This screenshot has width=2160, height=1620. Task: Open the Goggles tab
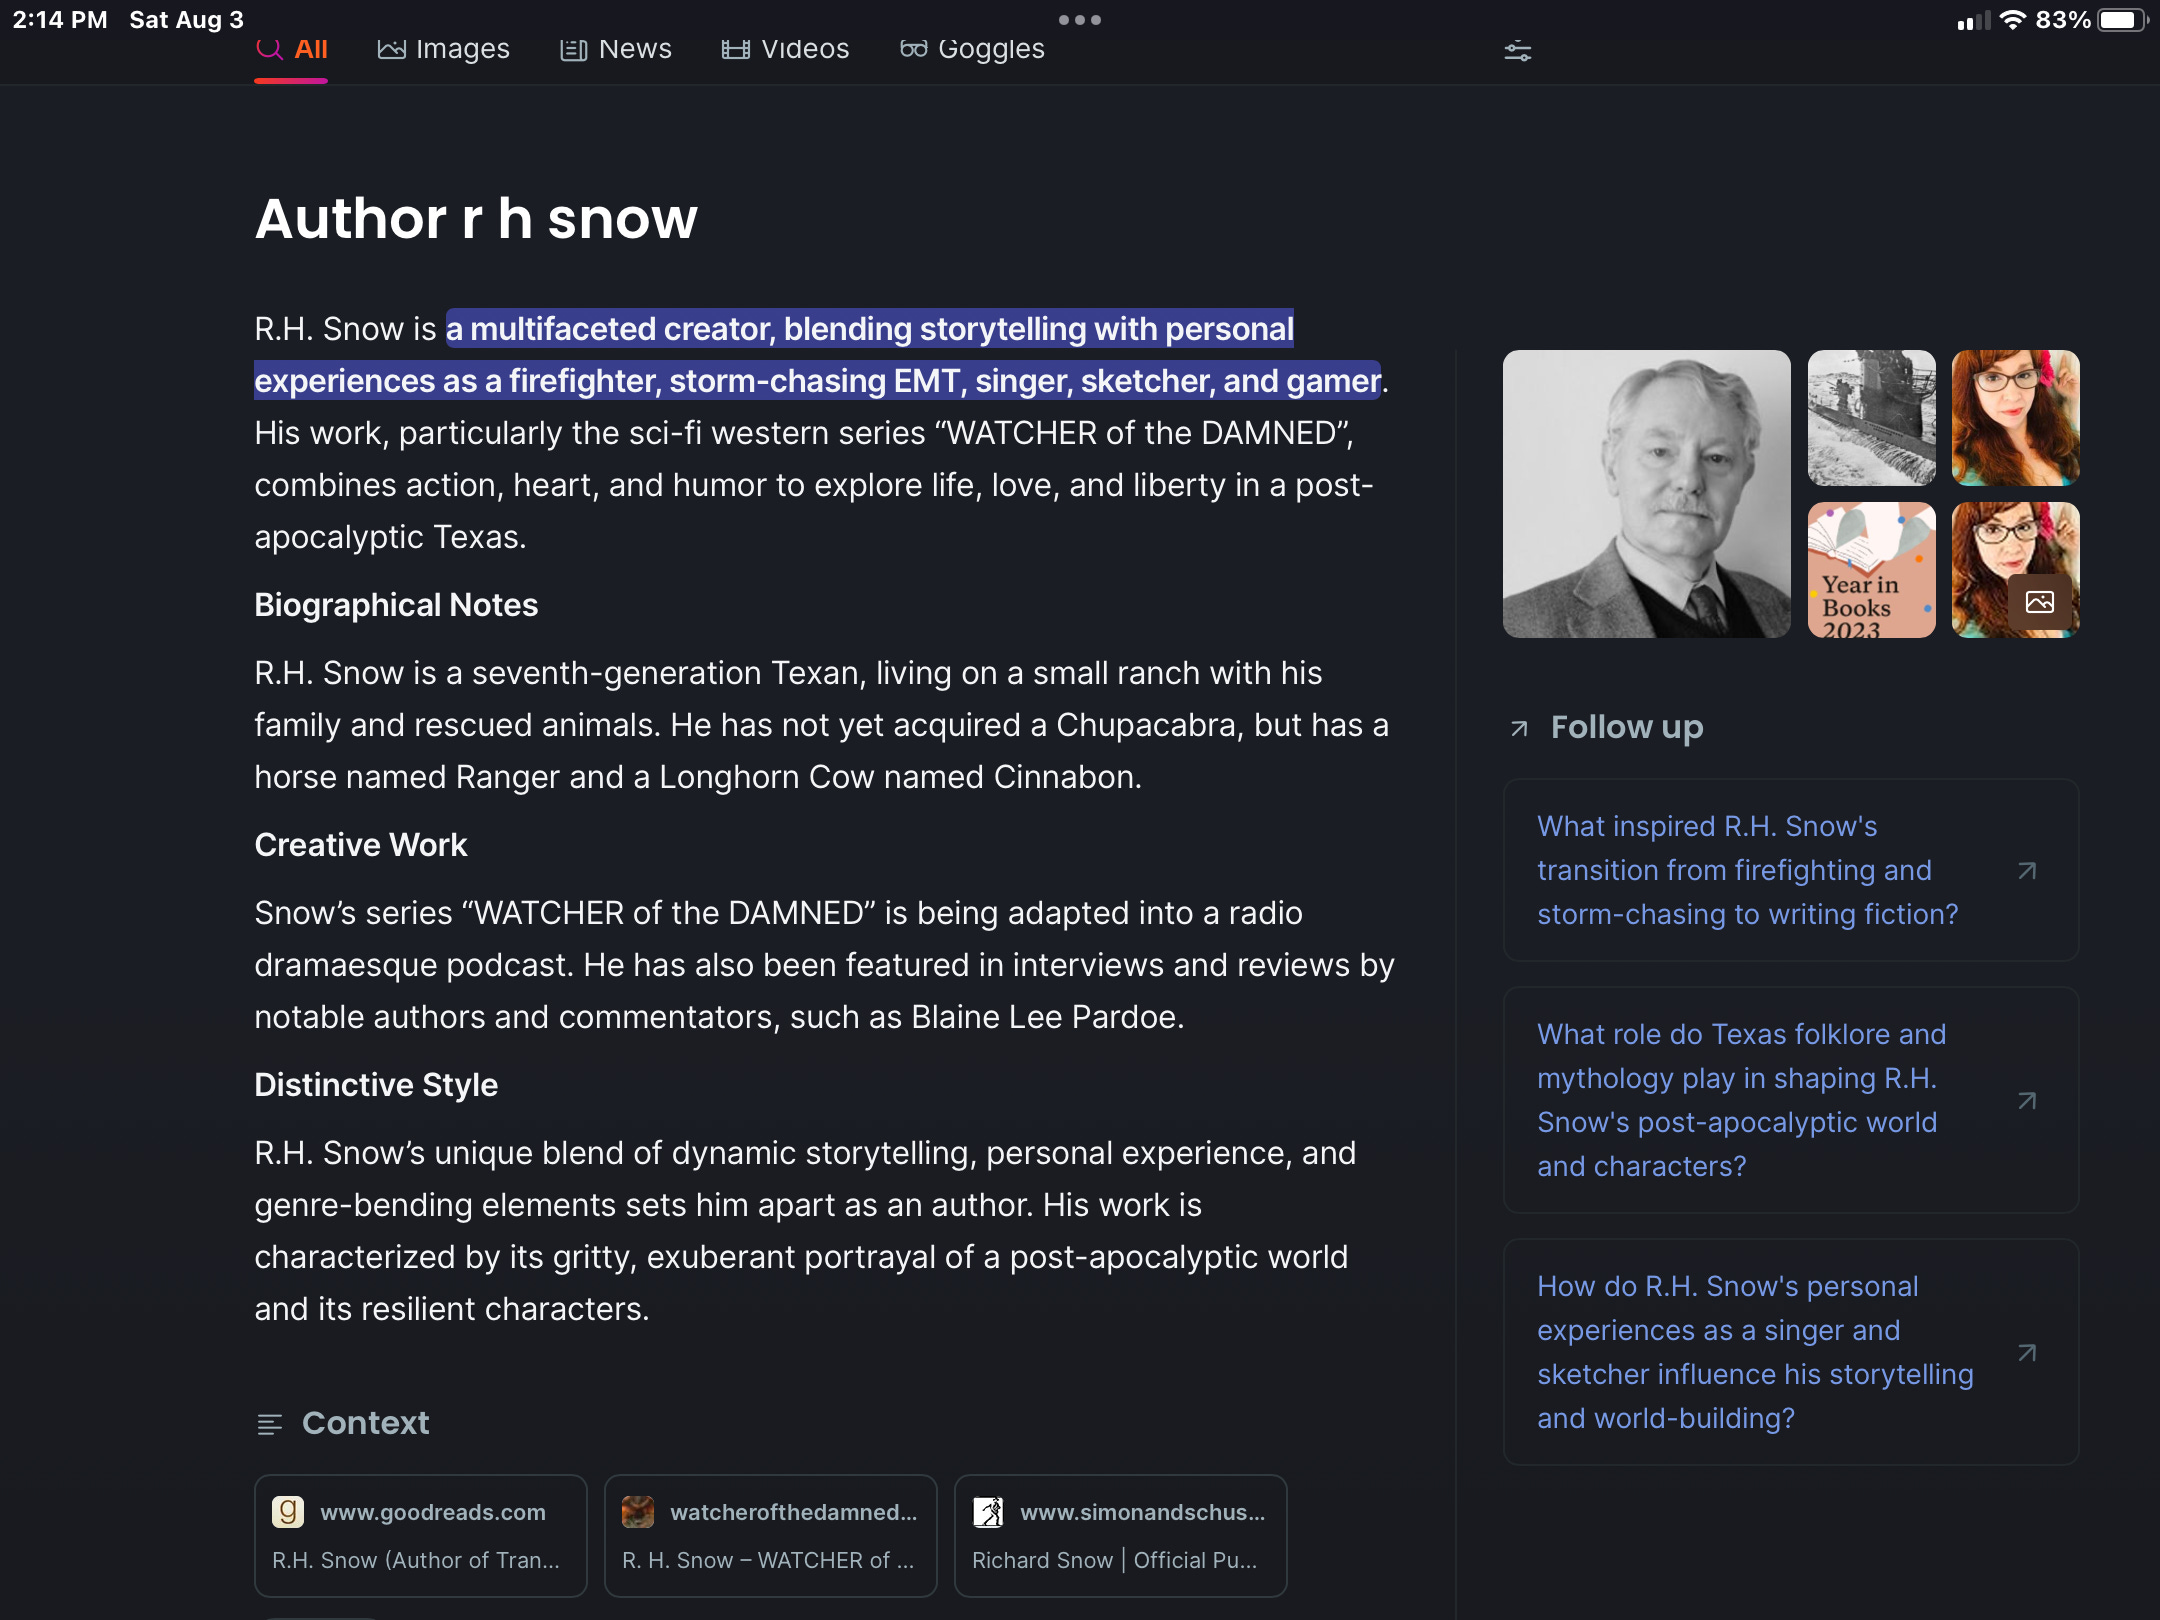pos(972,49)
